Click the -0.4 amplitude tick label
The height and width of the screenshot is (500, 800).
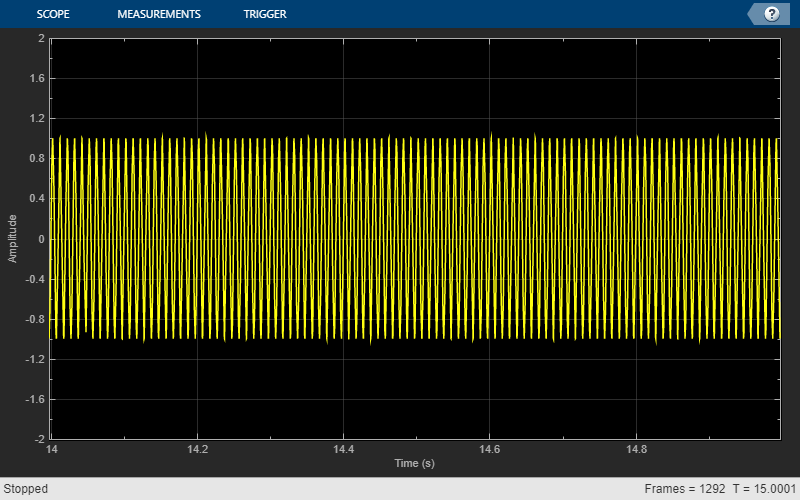35,279
